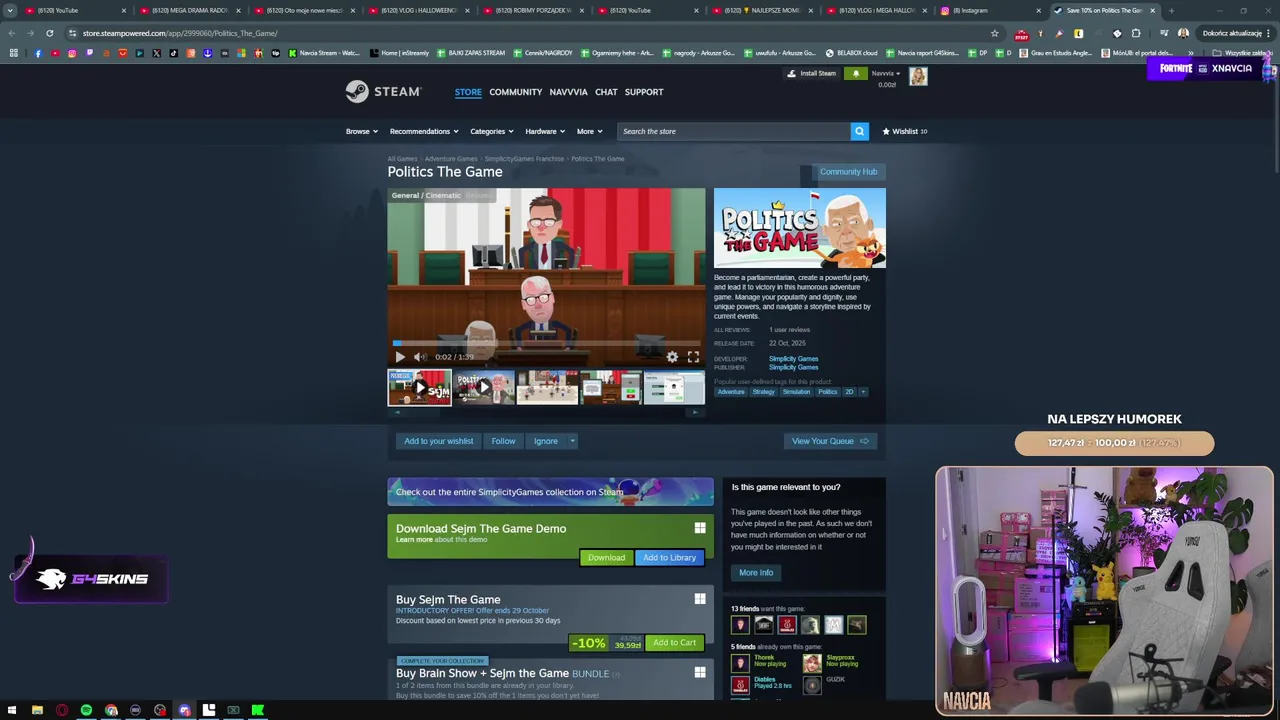Open the Community Hub button

click(848, 172)
